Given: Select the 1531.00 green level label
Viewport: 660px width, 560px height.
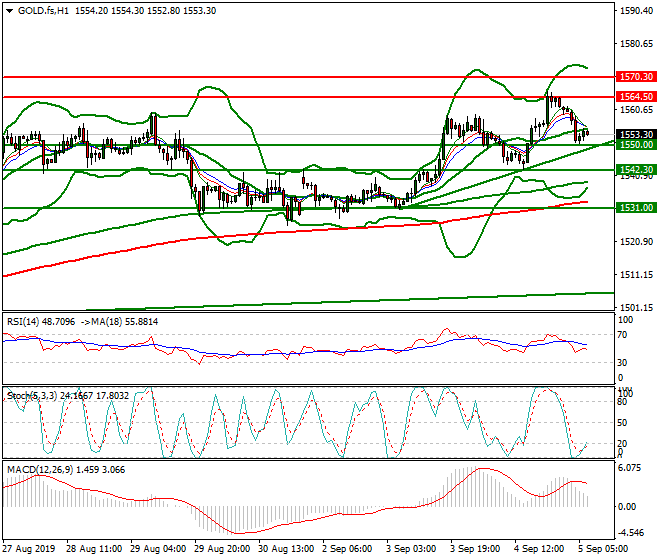Looking at the screenshot, I should 636,208.
